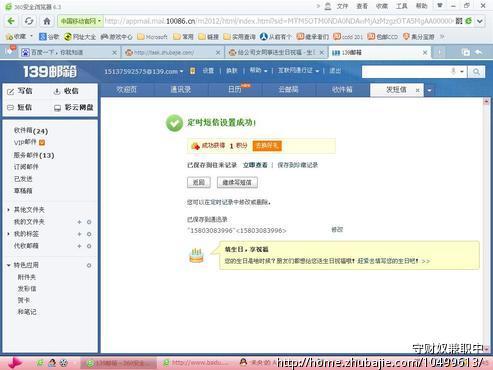Click the birthday cake icon
The height and width of the screenshot is (370, 493).
pyautogui.click(x=196, y=256)
